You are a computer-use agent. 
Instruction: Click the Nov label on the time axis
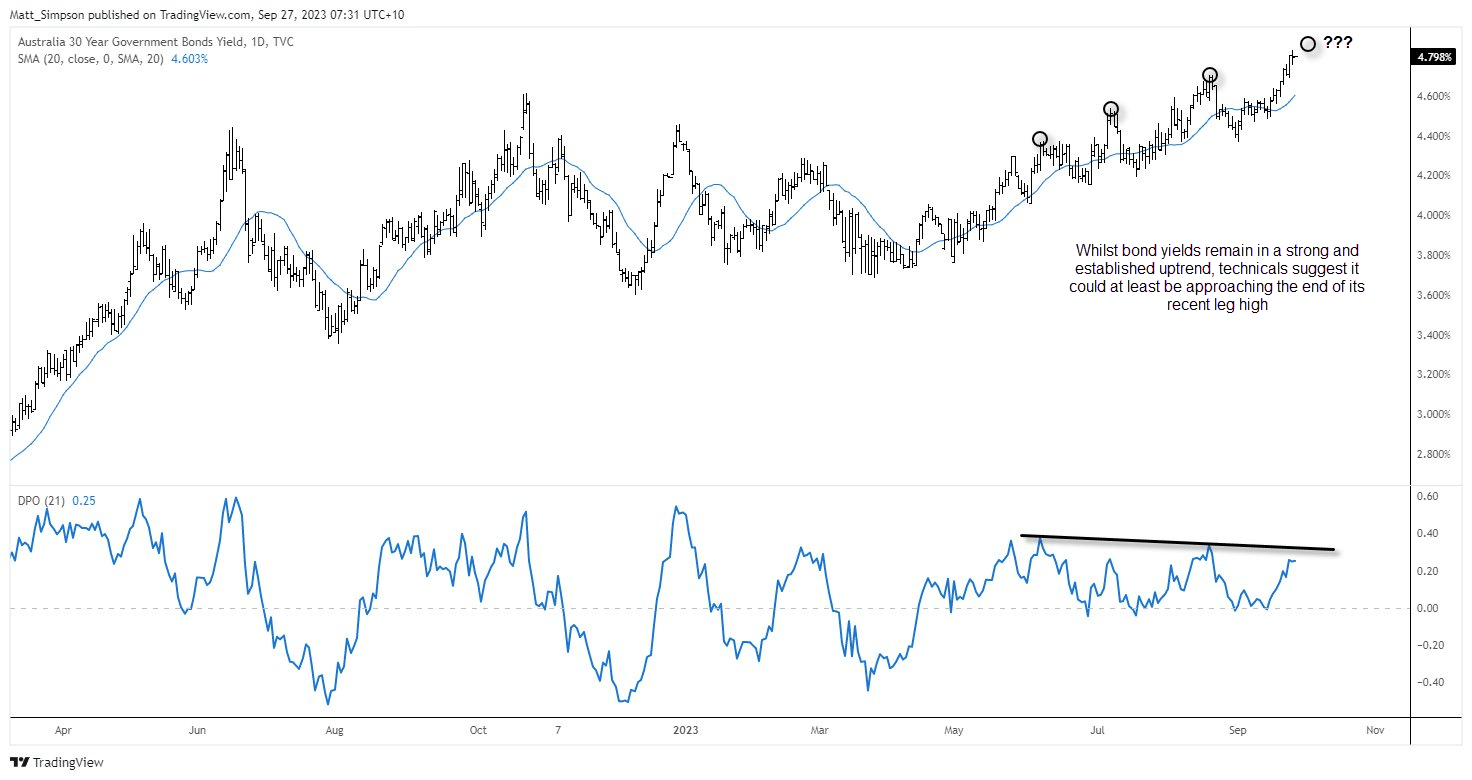[x=1374, y=730]
